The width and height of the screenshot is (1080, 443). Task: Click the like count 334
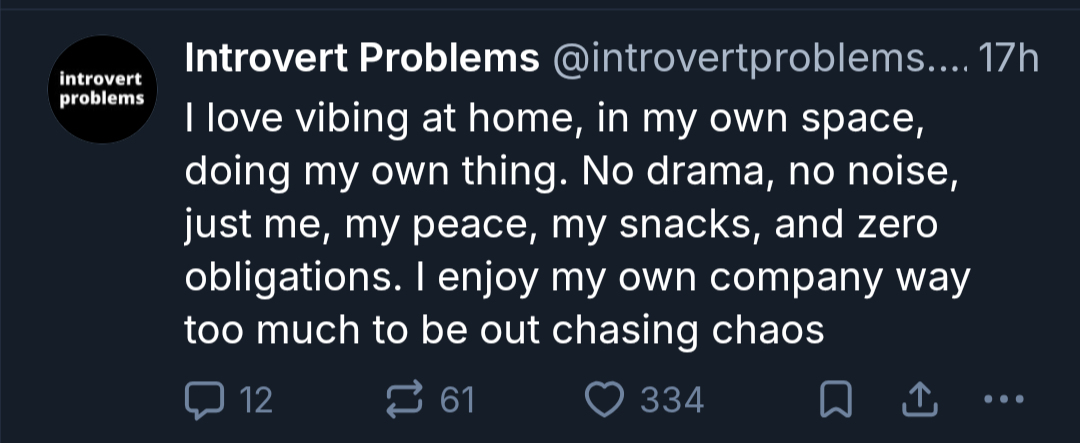coord(671,401)
